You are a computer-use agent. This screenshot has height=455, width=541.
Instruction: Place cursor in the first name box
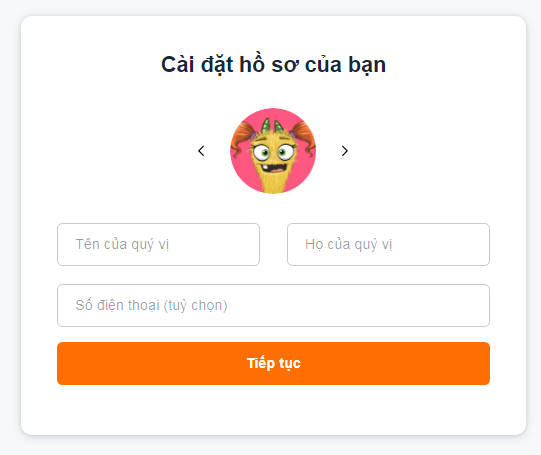(158, 244)
